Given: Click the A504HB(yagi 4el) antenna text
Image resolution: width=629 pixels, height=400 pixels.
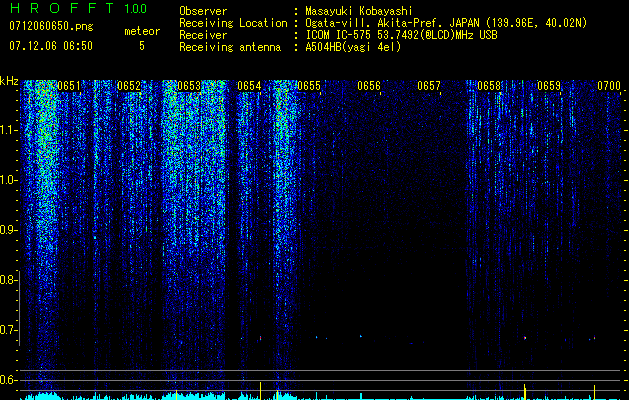Looking at the screenshot, I should 353,47.
